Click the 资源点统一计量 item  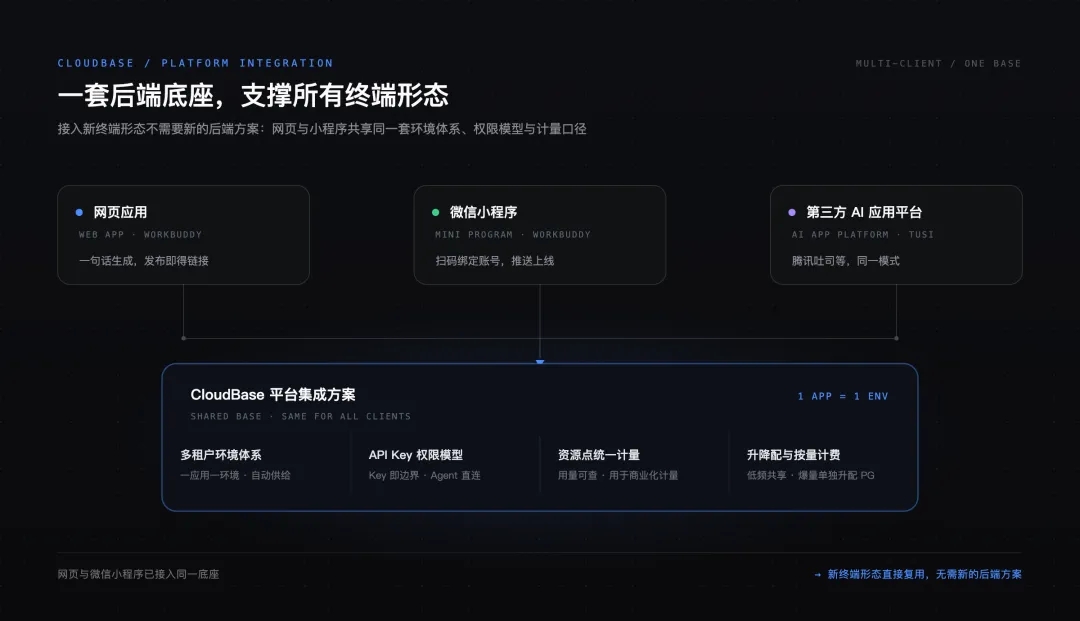click(599, 455)
